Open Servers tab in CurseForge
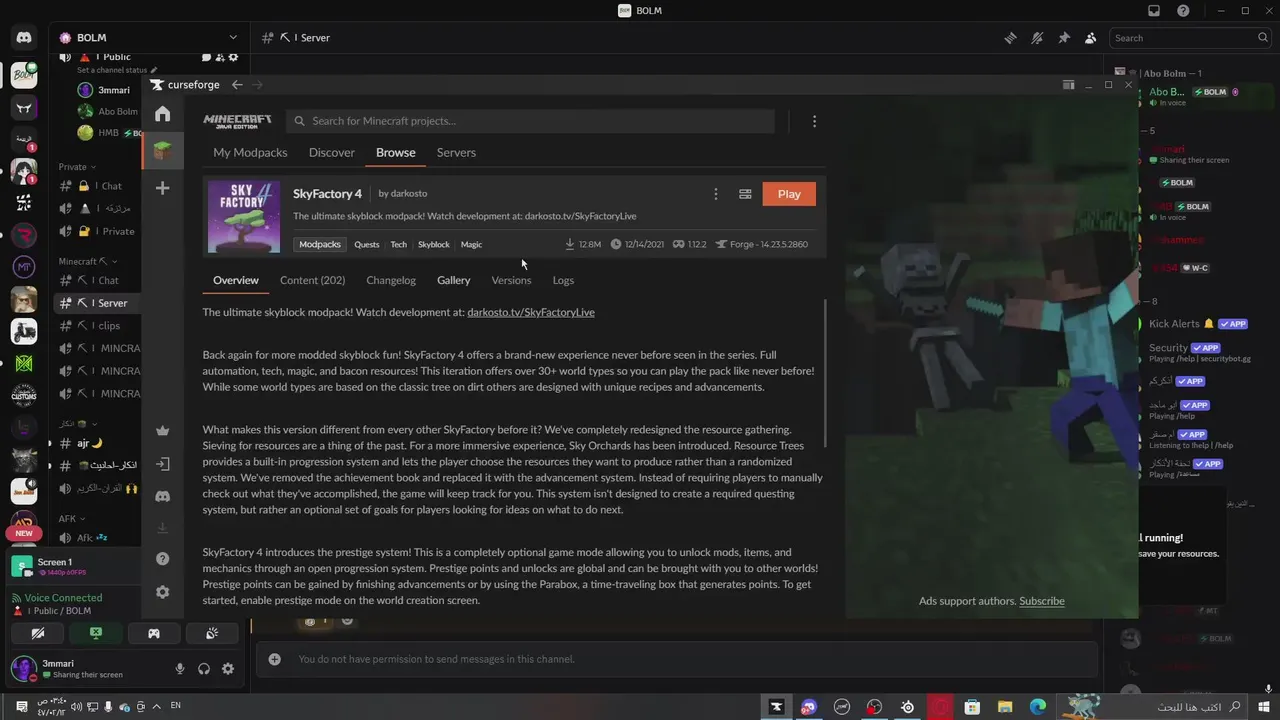The width and height of the screenshot is (1280, 720). pos(456,153)
